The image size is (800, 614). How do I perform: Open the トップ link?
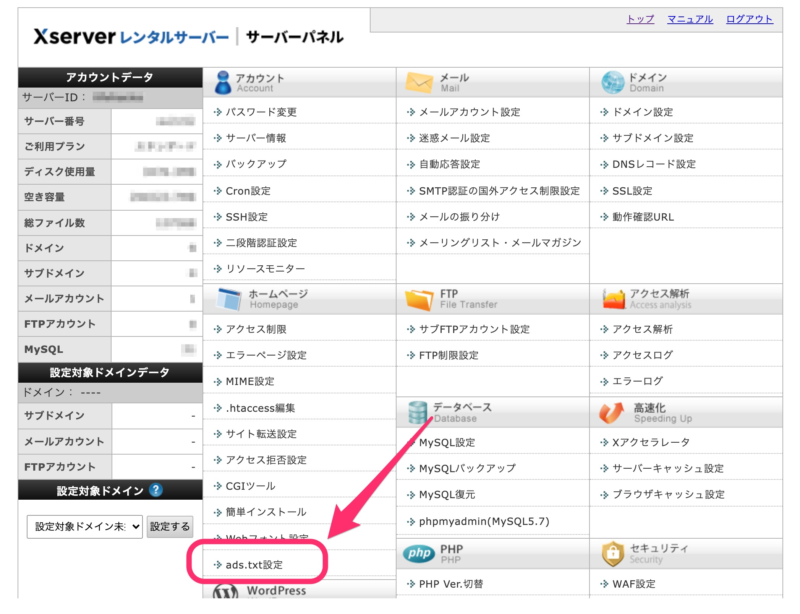click(640, 19)
